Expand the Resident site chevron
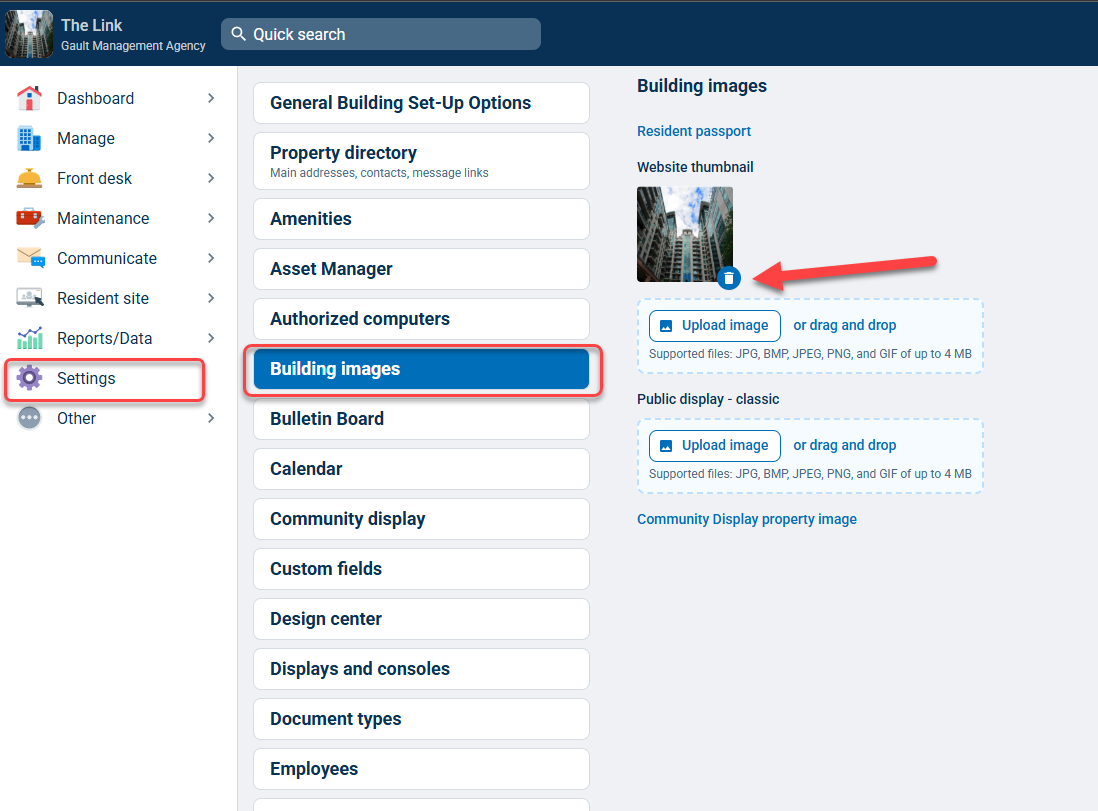 point(211,298)
